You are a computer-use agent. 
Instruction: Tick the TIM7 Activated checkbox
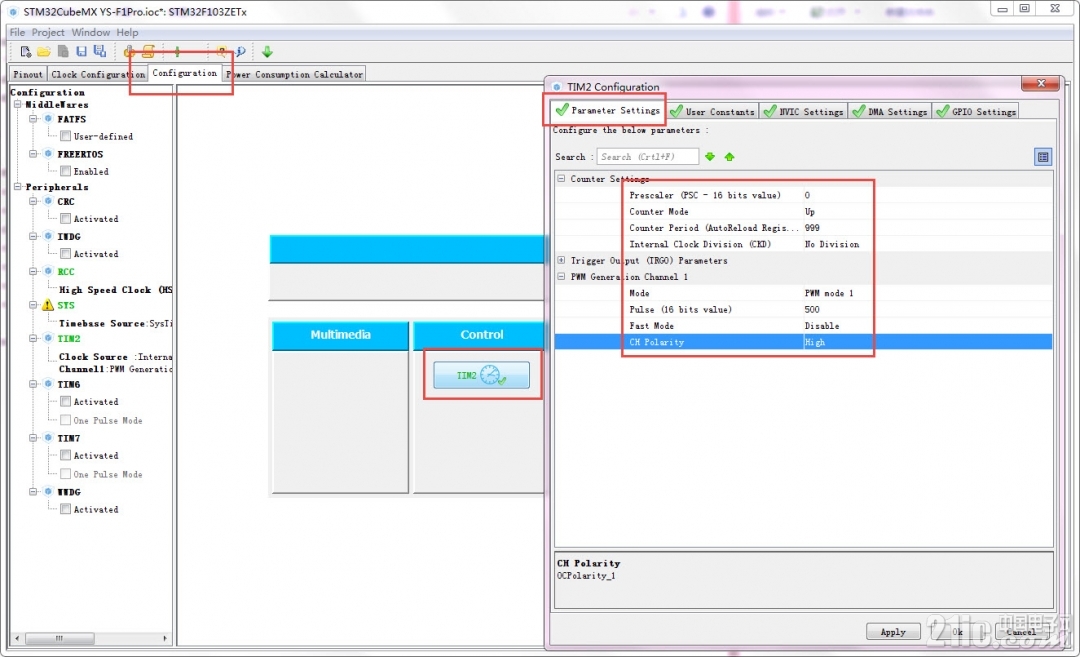click(x=65, y=455)
